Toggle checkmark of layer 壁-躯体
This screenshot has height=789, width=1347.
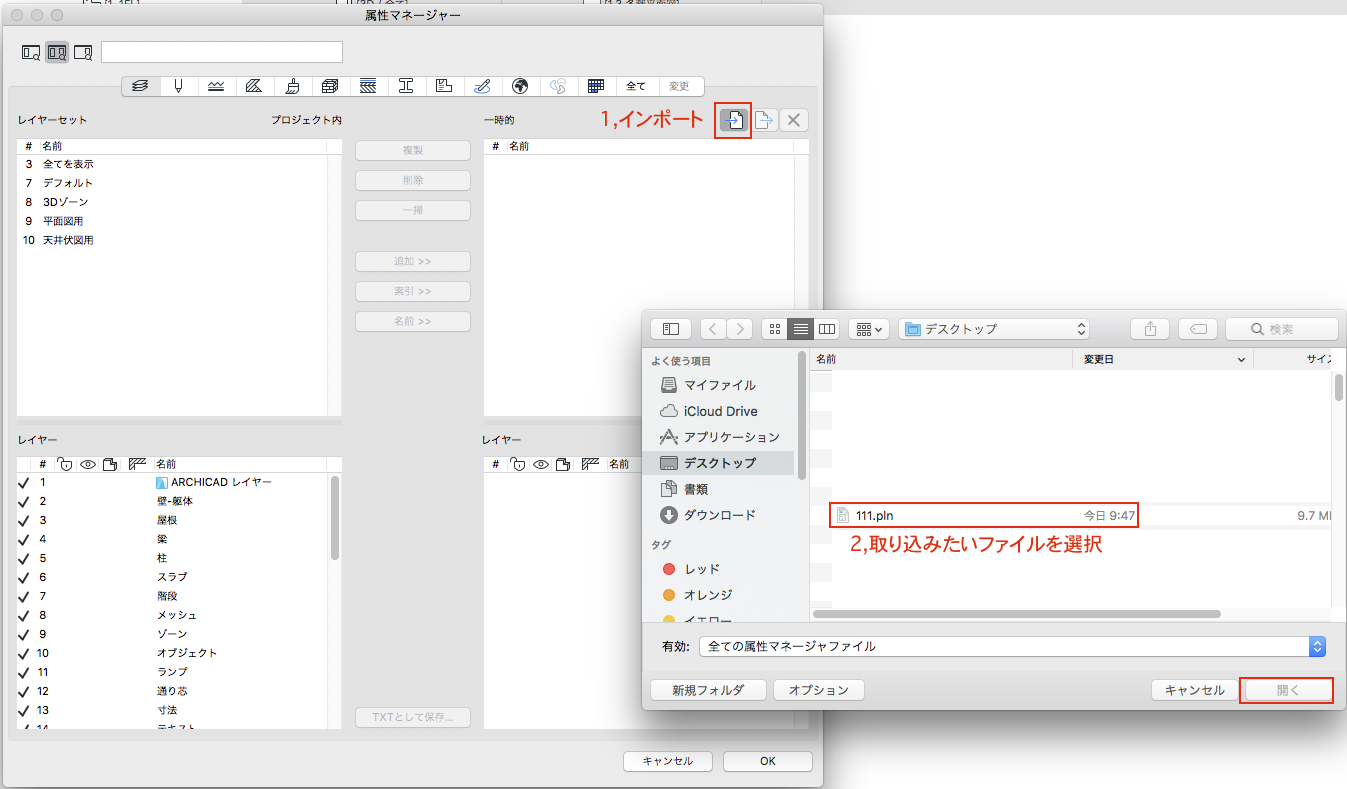point(23,502)
